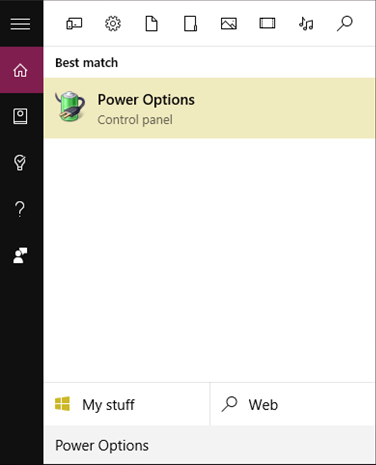The width and height of the screenshot is (376, 465).
Task: Filter search results by Documents
Action: coord(151,24)
